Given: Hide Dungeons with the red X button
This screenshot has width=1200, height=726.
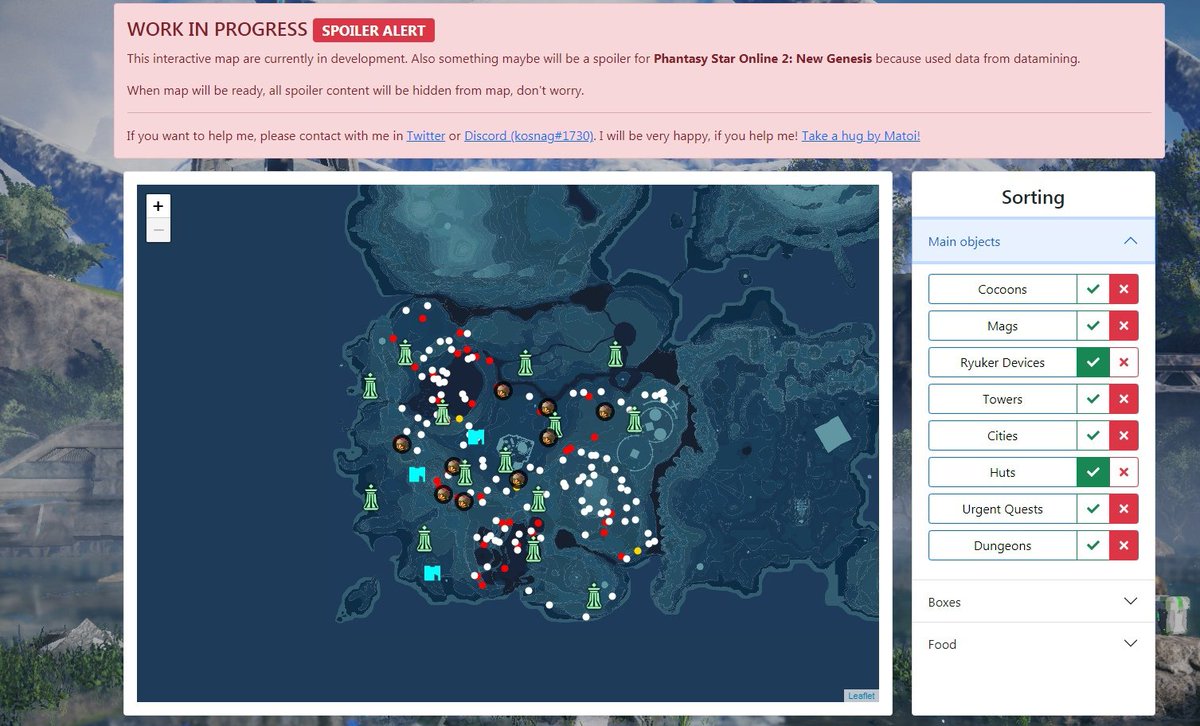Looking at the screenshot, I should pos(1123,546).
